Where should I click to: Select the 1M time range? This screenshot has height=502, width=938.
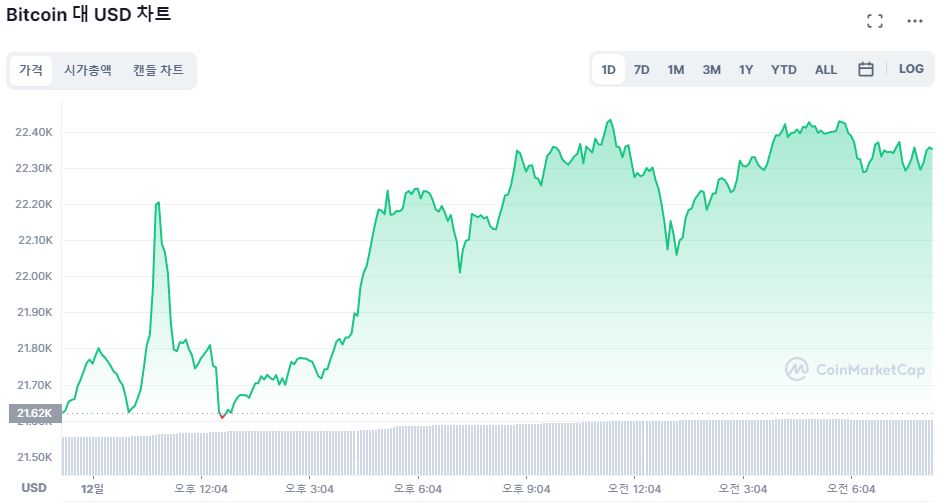pos(676,70)
